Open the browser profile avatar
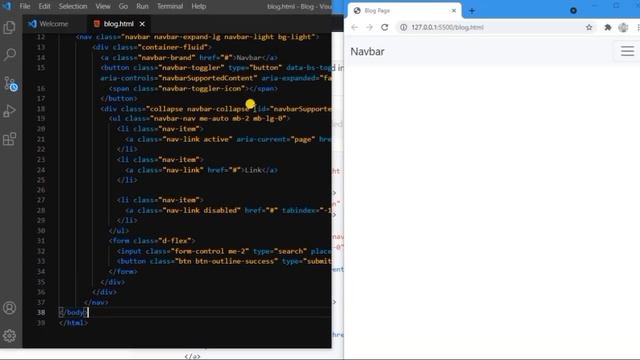640x360 pixels. tap(623, 27)
